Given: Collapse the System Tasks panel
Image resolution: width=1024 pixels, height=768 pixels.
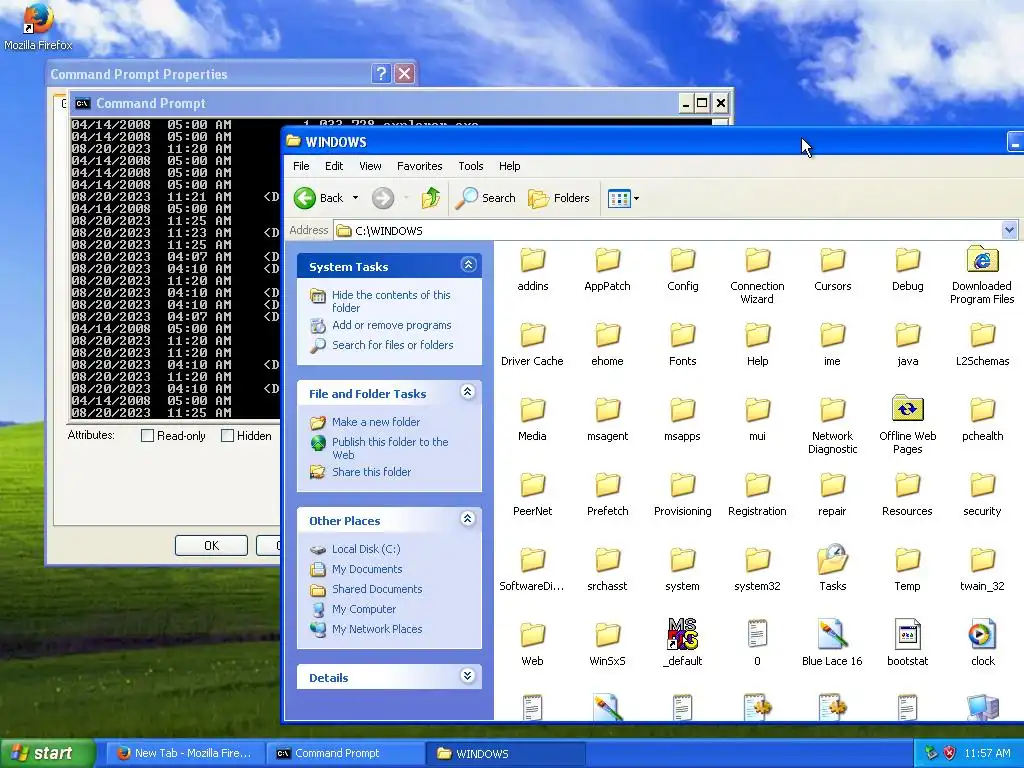Looking at the screenshot, I should tap(468, 264).
